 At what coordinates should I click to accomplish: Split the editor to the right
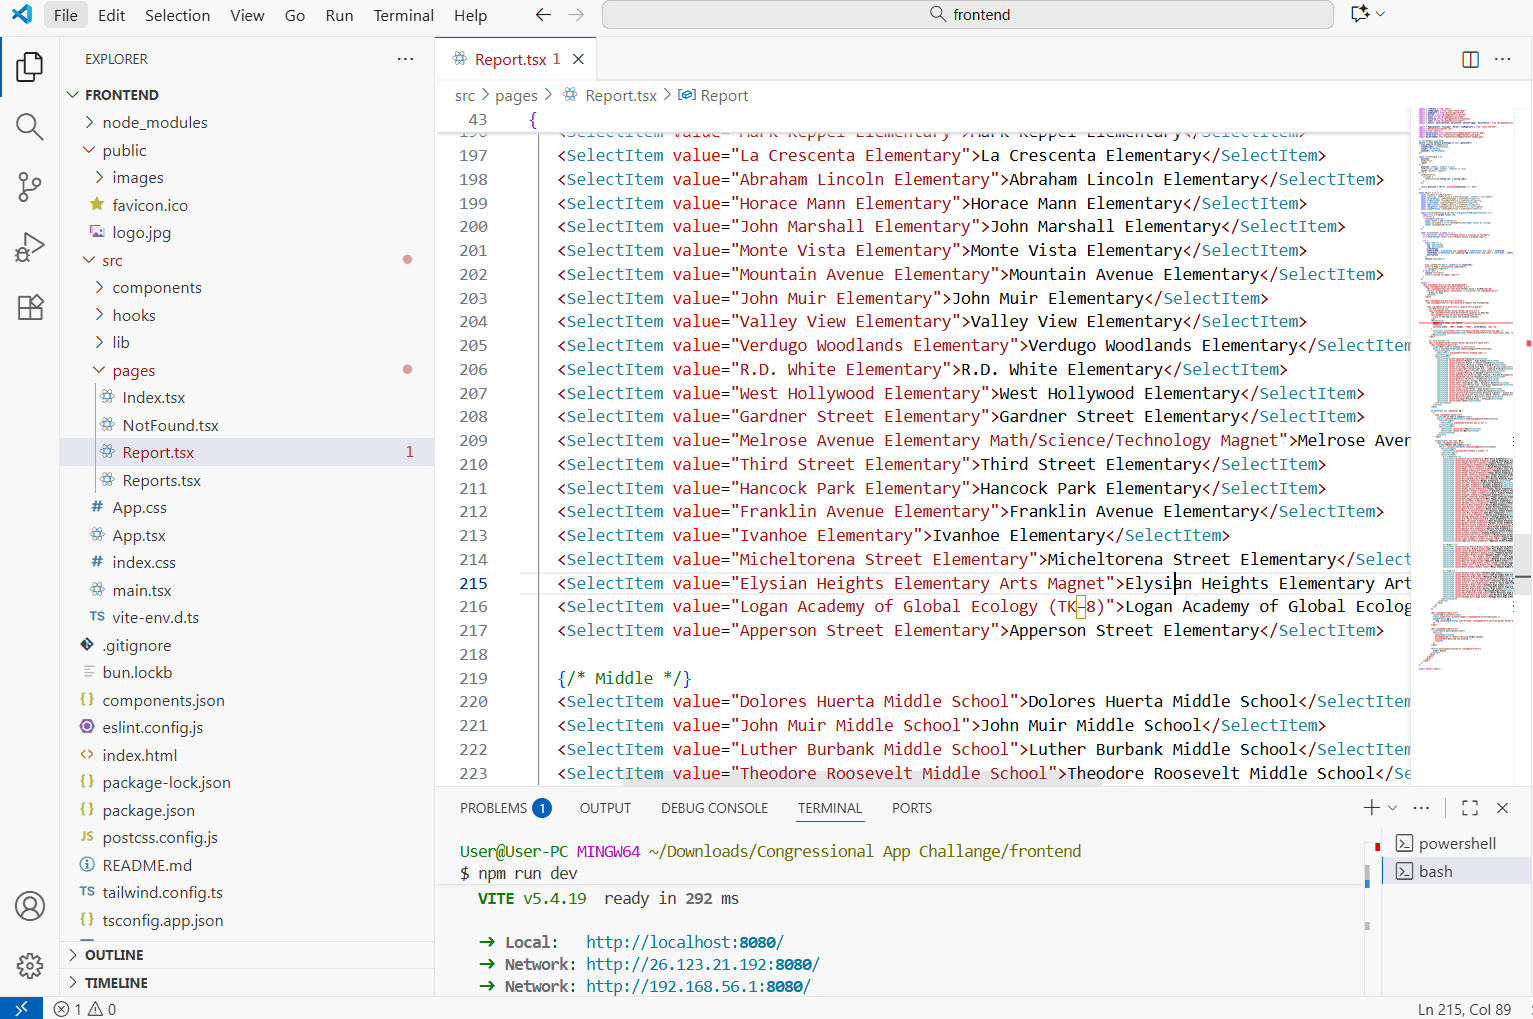(x=1470, y=59)
